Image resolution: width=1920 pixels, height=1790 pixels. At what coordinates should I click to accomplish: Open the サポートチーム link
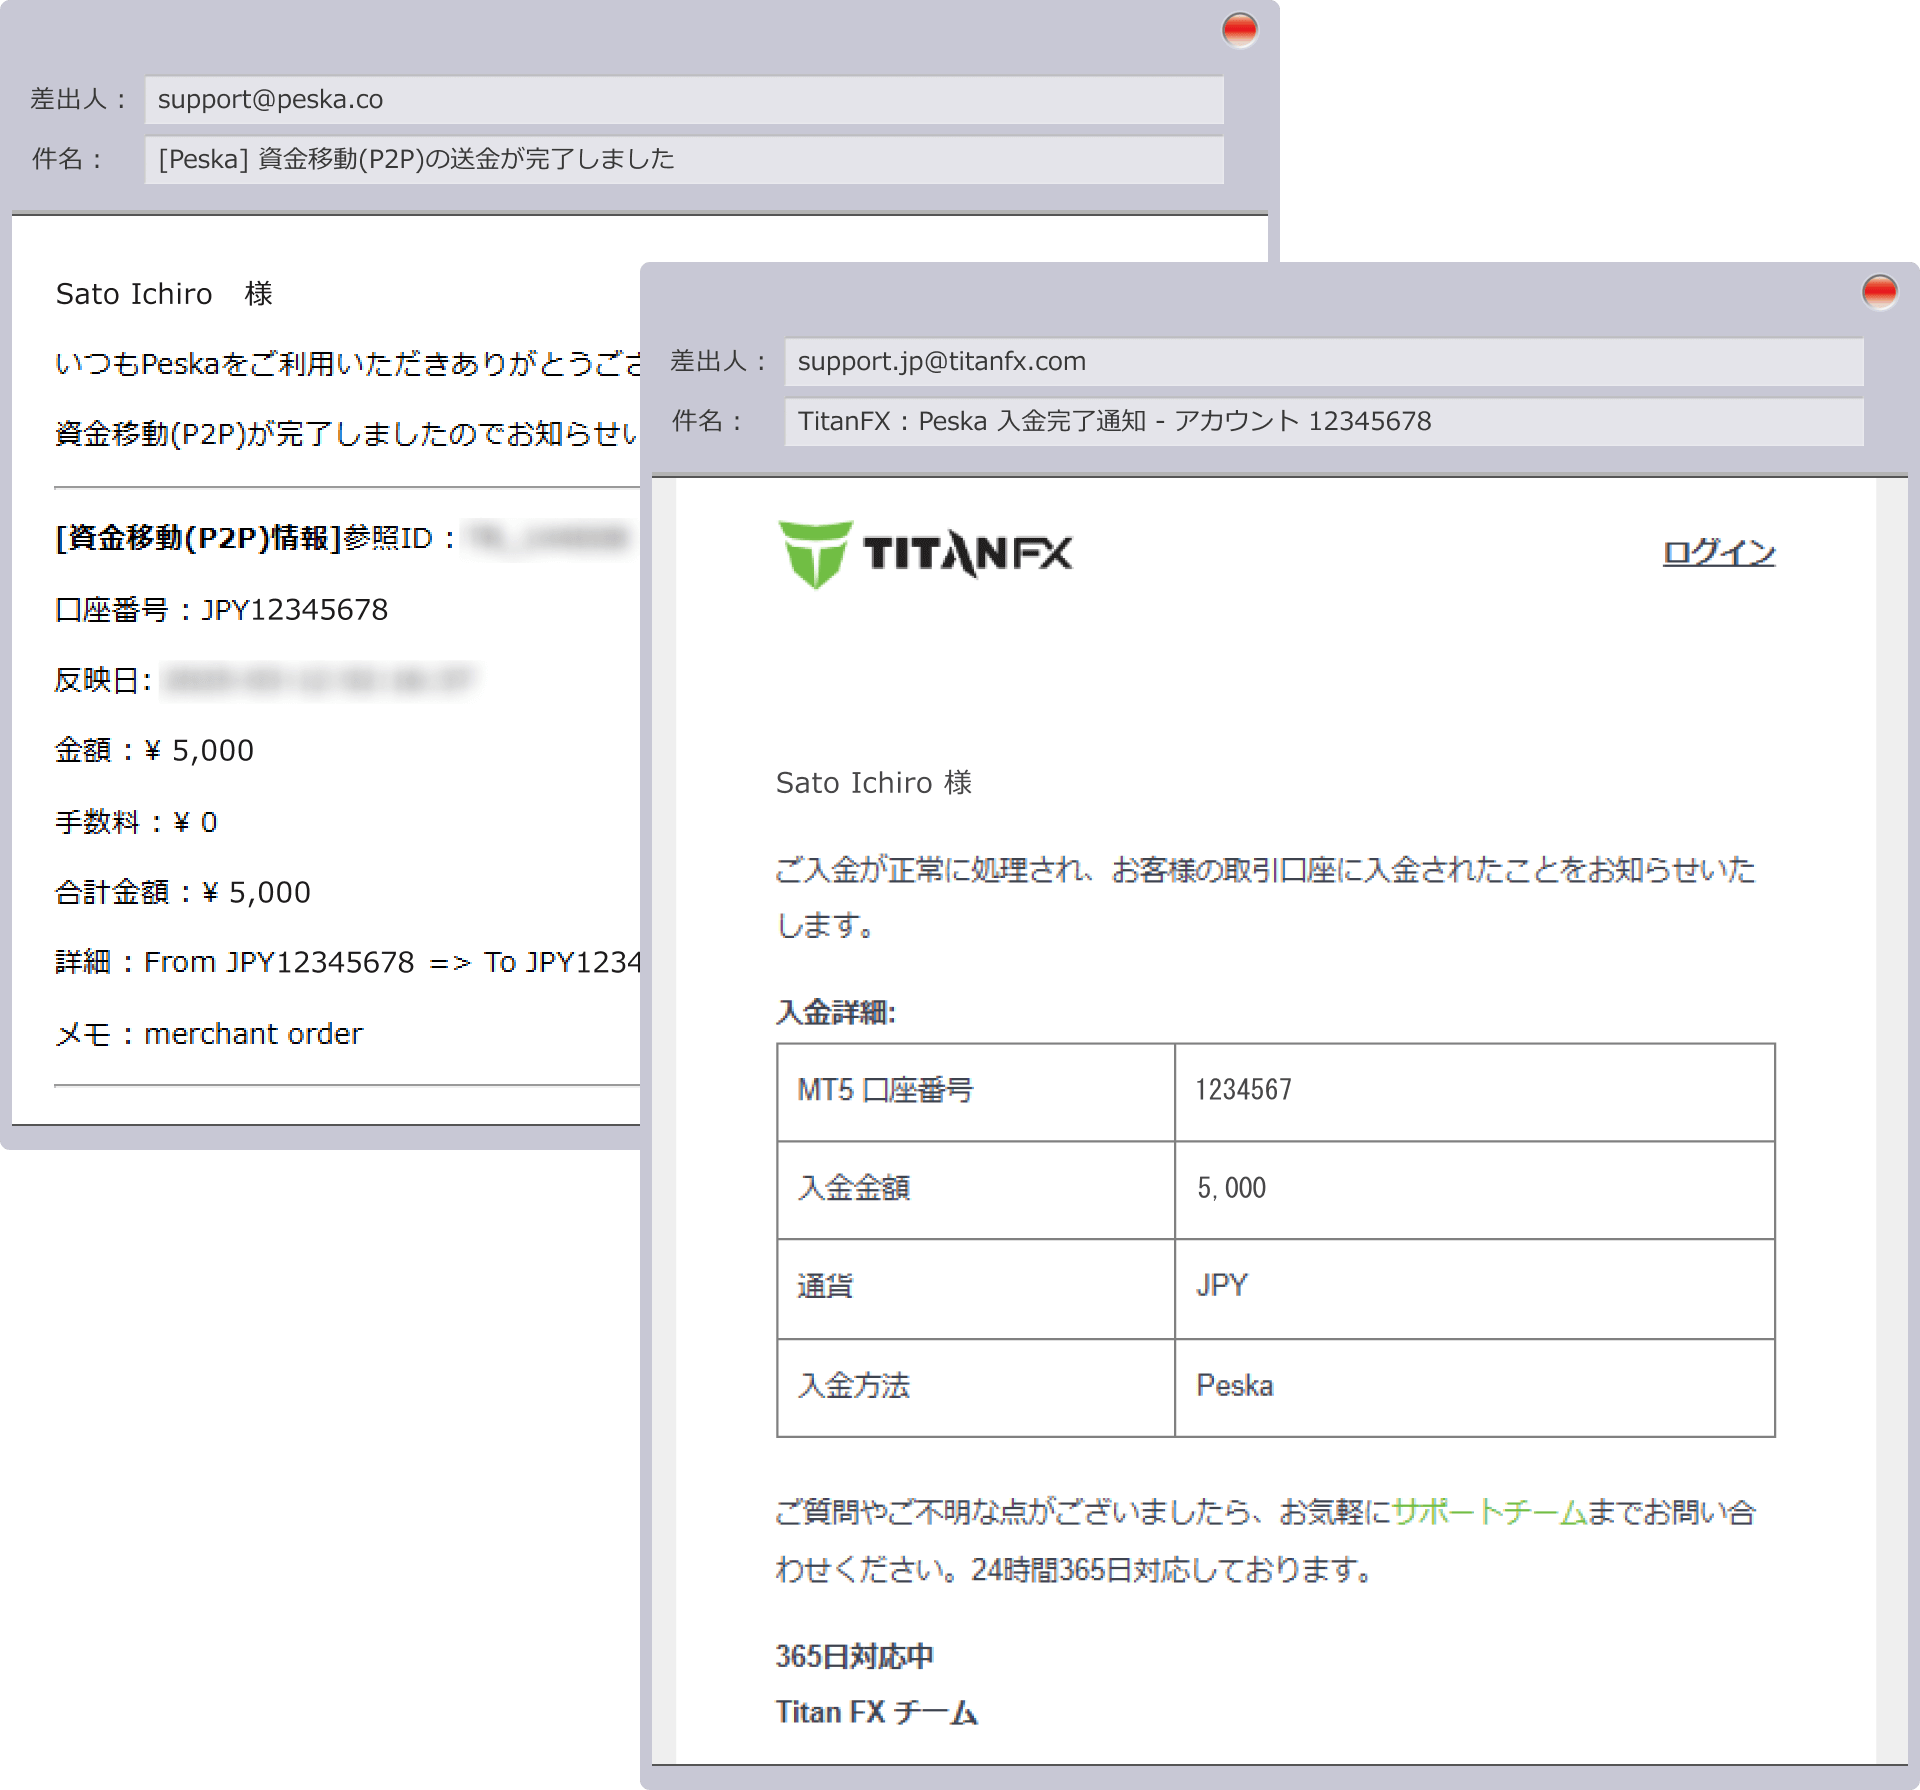(x=1489, y=1511)
